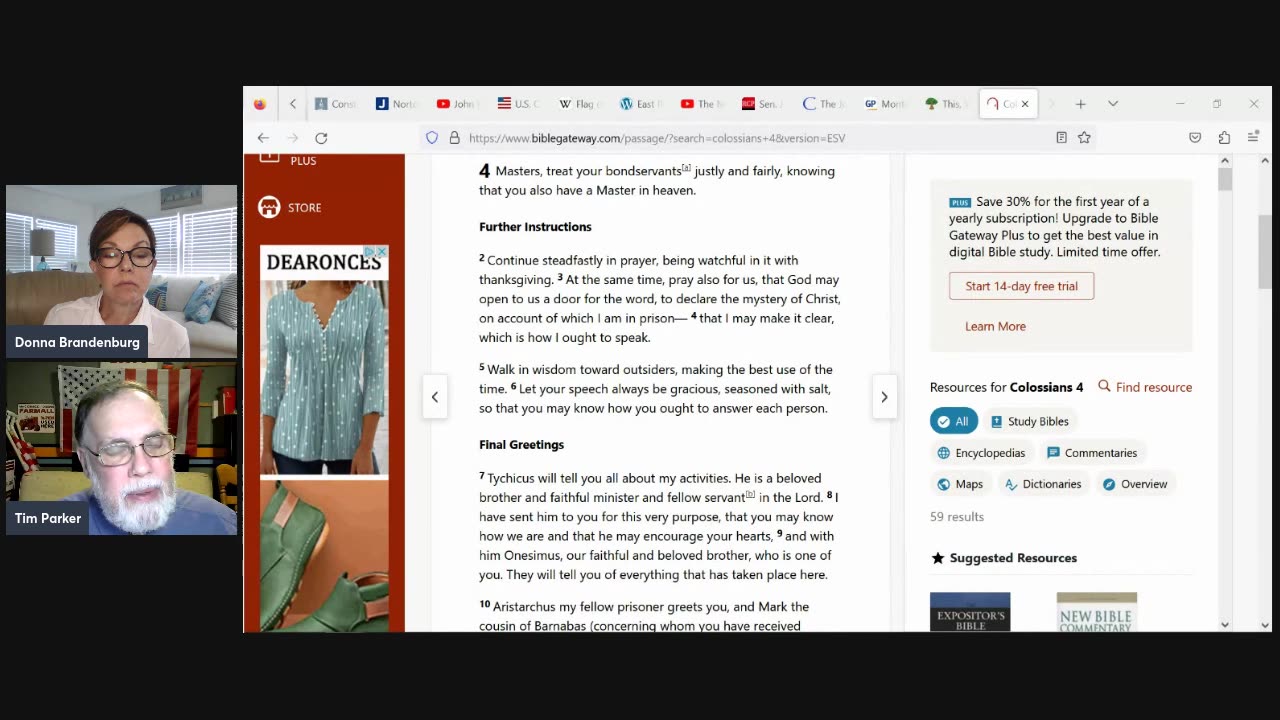
Task: Open the Dearonces blue blouse ad
Action: click(x=324, y=375)
